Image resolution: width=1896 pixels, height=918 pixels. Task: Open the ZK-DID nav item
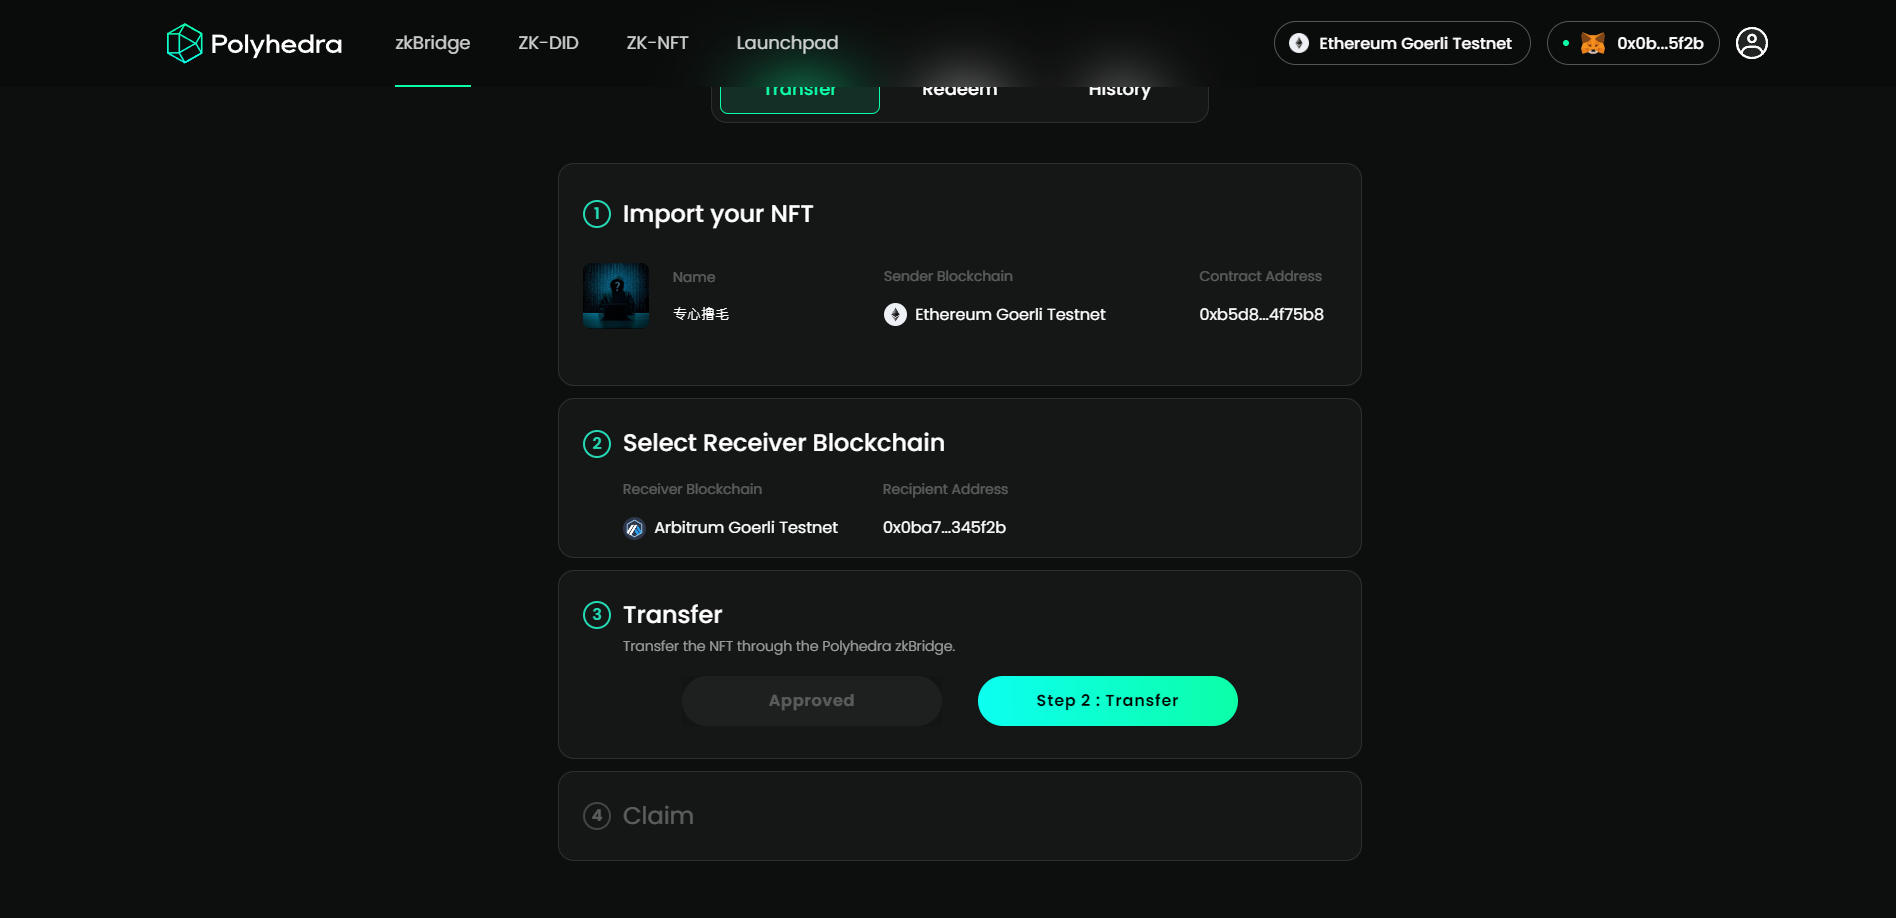(x=548, y=43)
